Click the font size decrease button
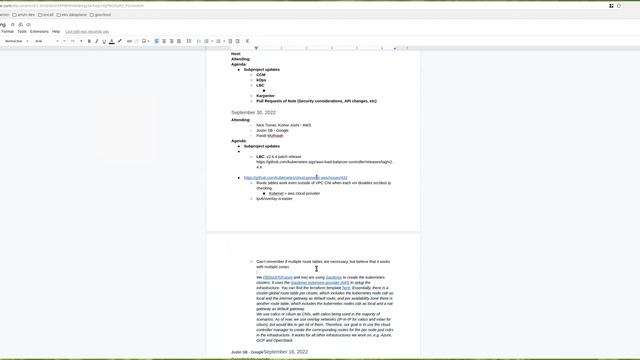 64,41
